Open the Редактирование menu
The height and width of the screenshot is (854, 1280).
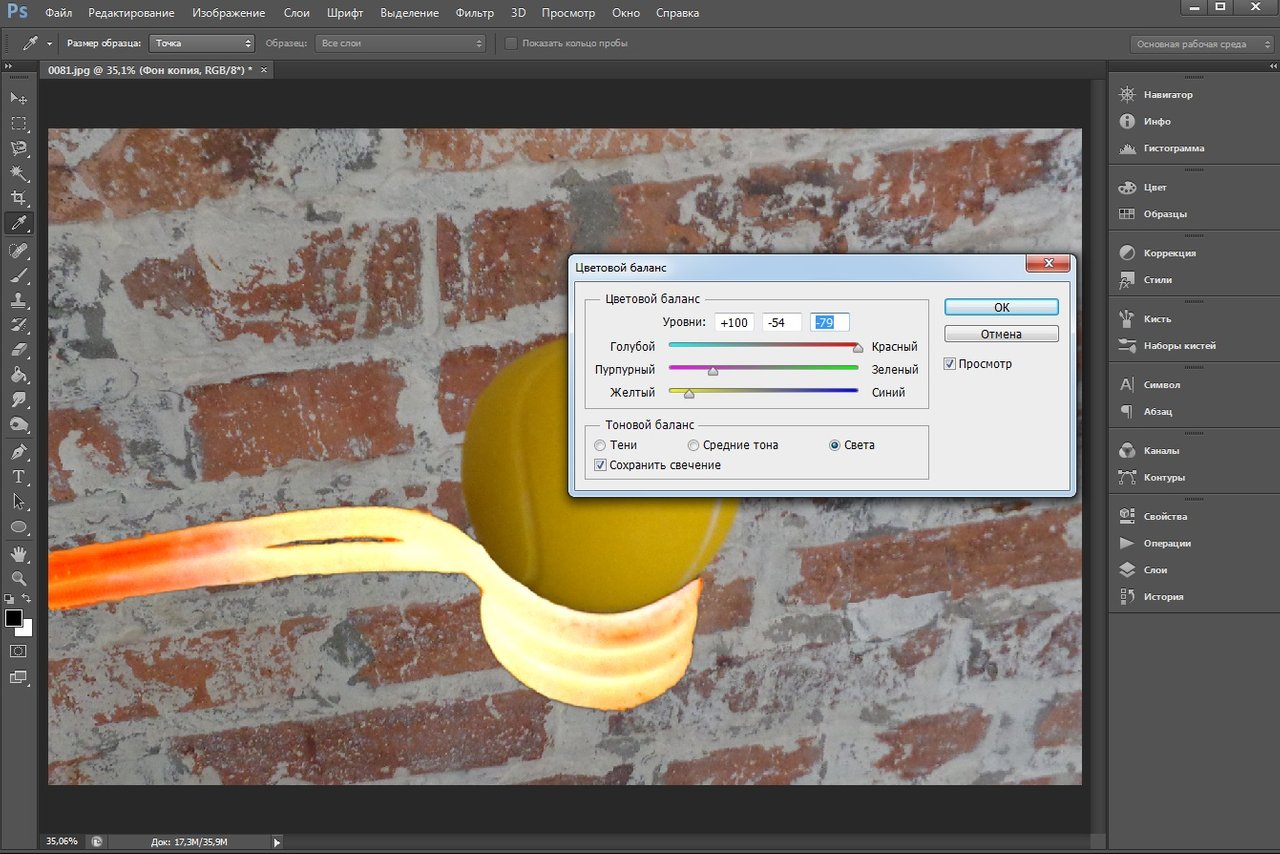point(131,13)
